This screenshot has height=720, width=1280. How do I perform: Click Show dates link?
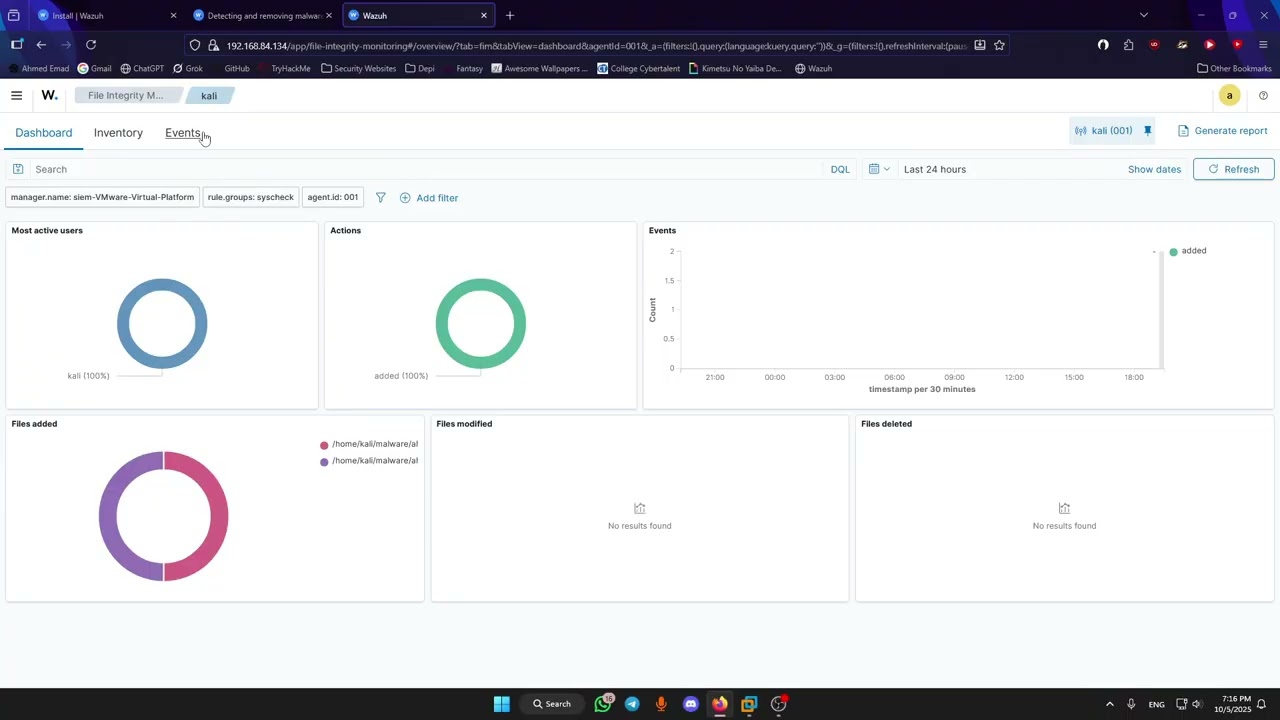(x=1154, y=169)
